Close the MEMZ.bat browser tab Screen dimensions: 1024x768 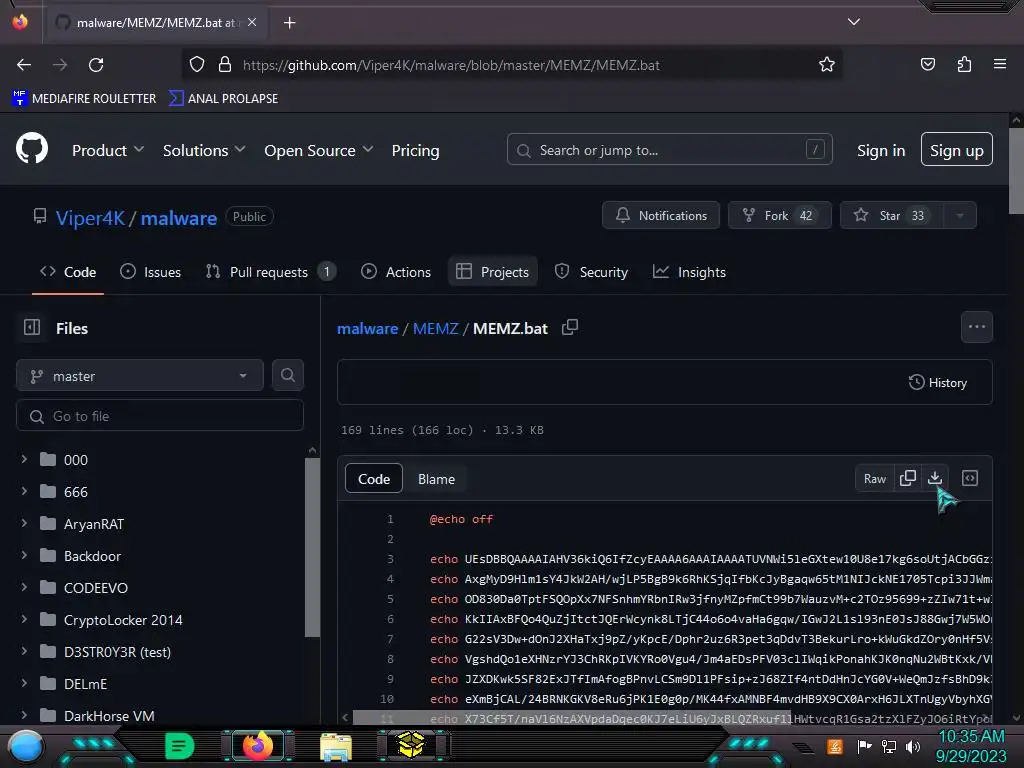pyautogui.click(x=252, y=22)
